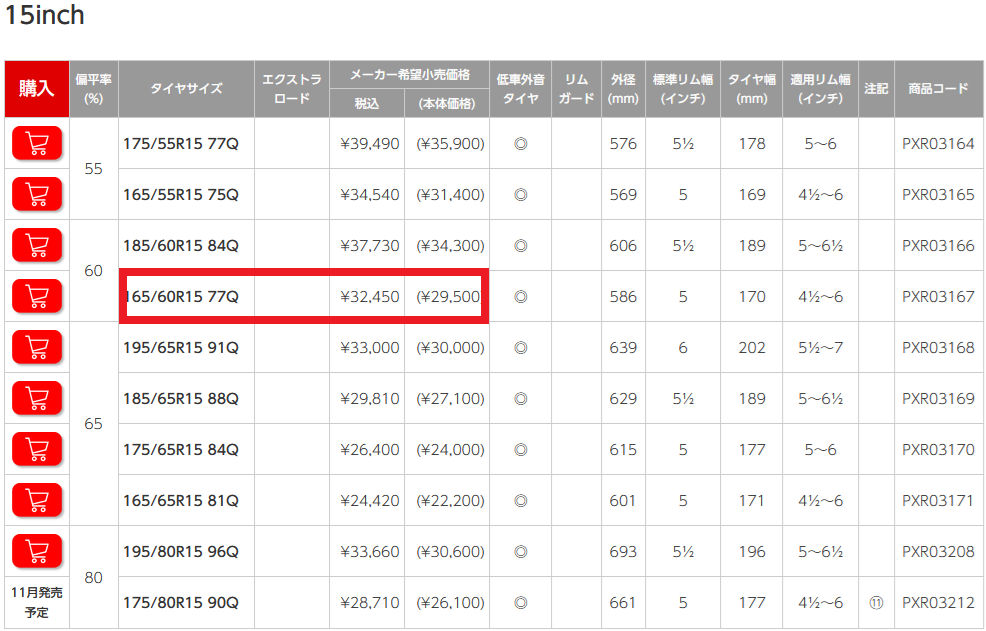This screenshot has width=986, height=631.
Task: Click the 商品コード column header
Action: click(938, 89)
